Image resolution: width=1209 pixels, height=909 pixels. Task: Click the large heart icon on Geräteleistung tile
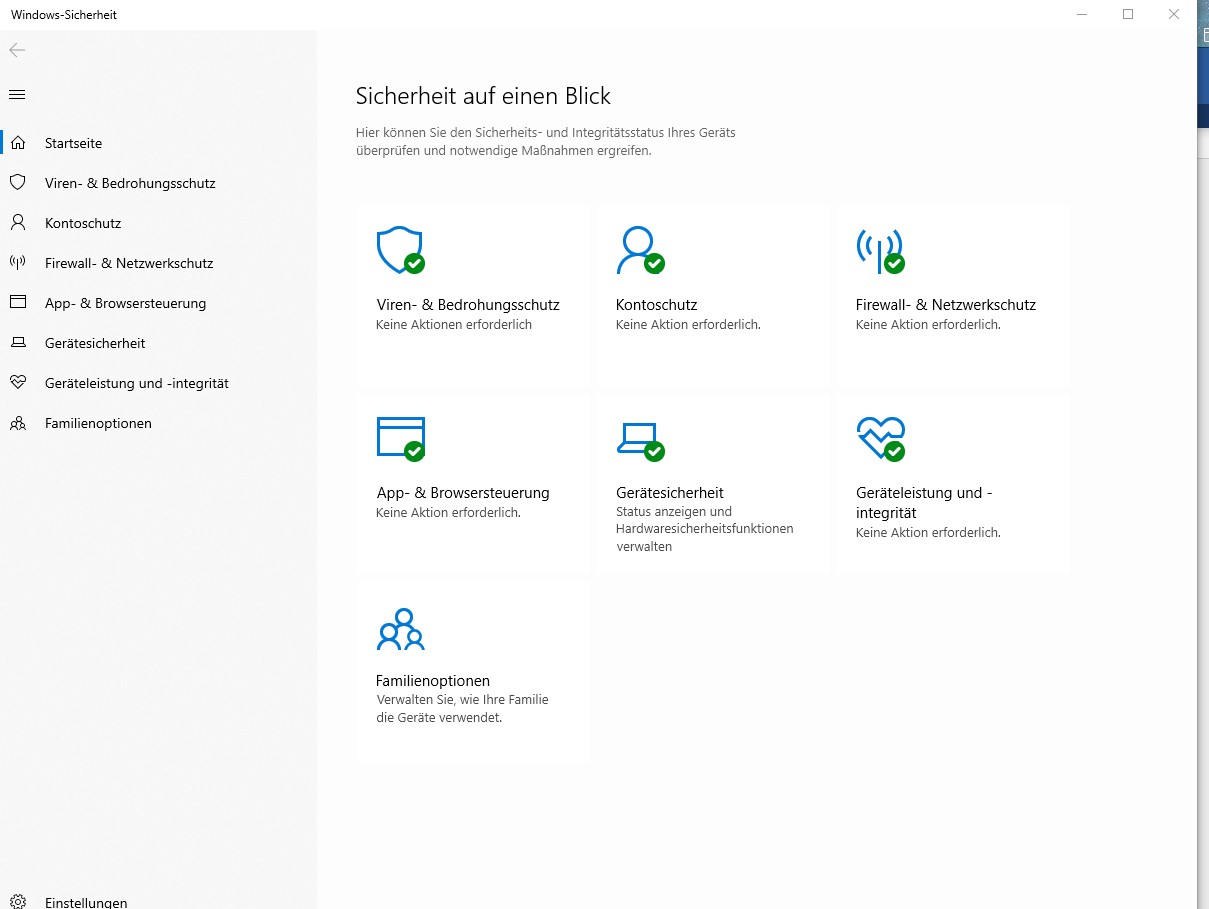tap(880, 438)
